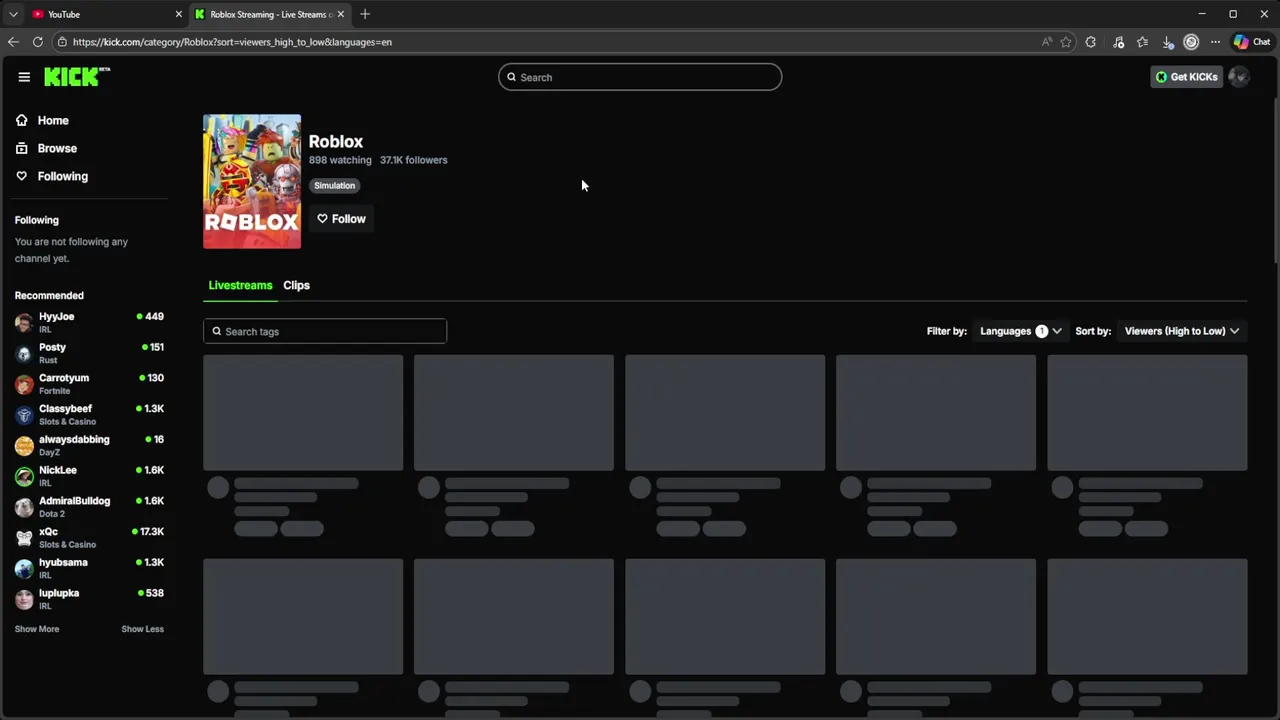
Task: Go to Home in sidebar
Action: pyautogui.click(x=53, y=120)
